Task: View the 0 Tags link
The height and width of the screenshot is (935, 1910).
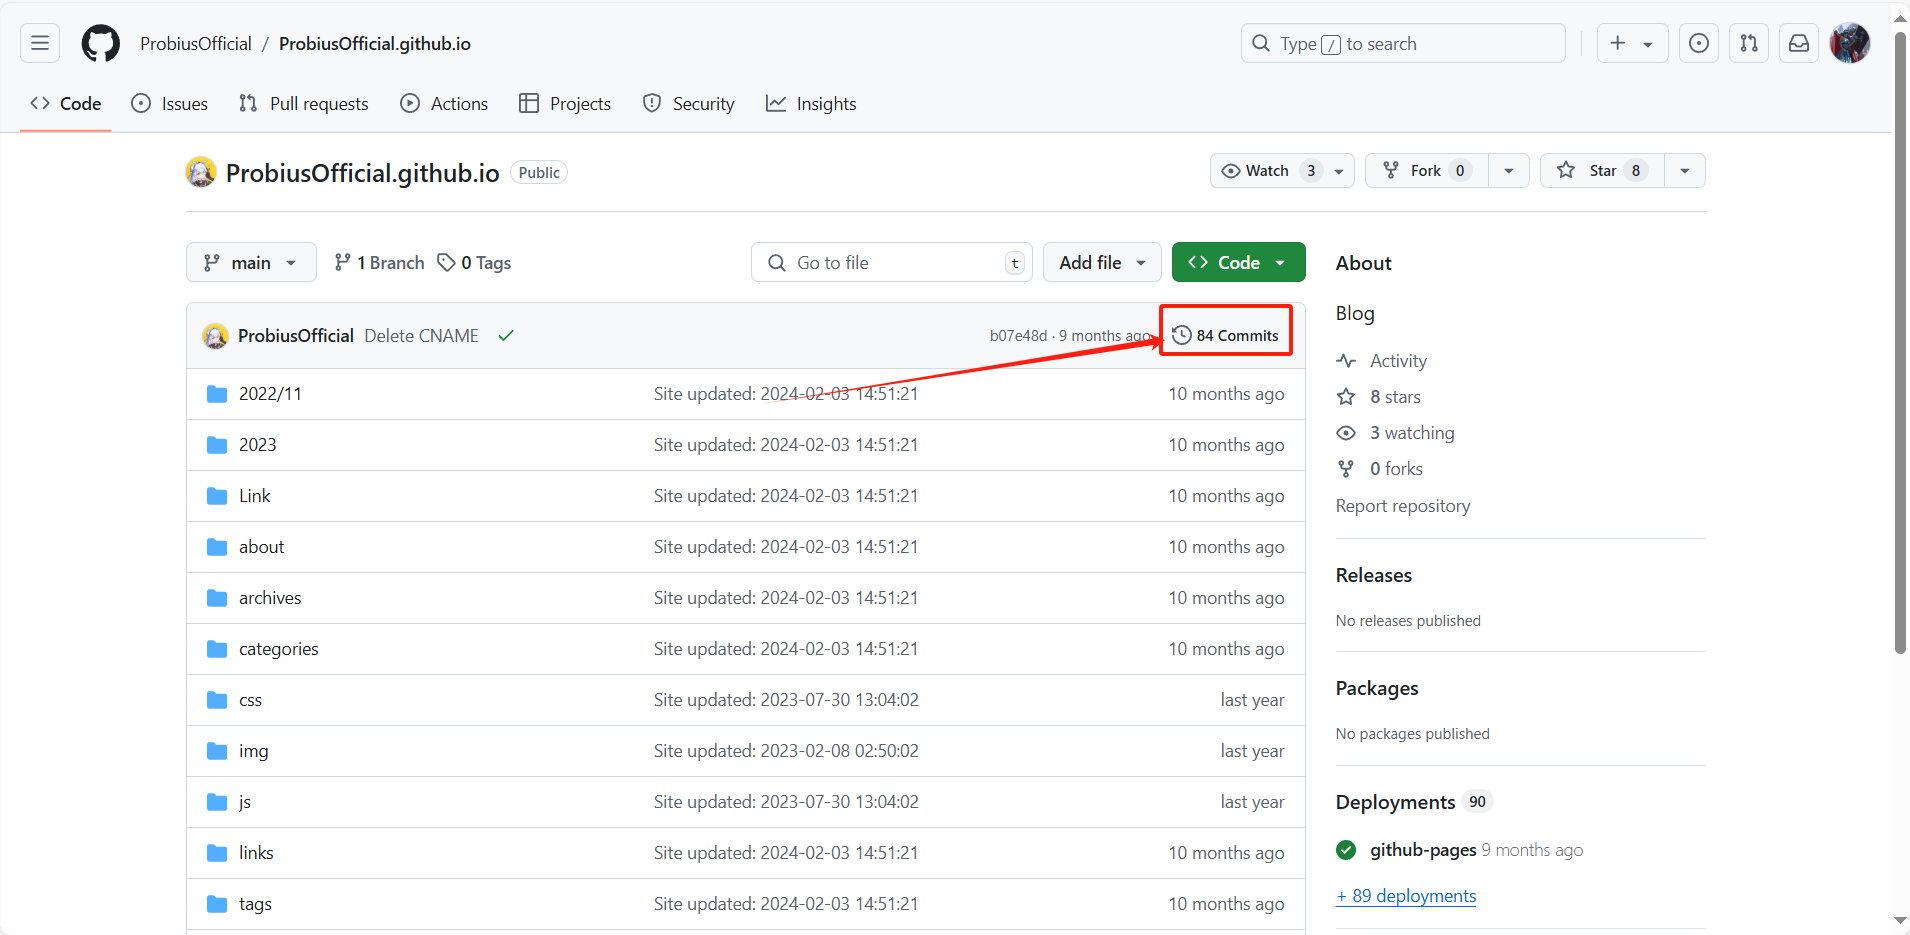Action: [x=475, y=262]
